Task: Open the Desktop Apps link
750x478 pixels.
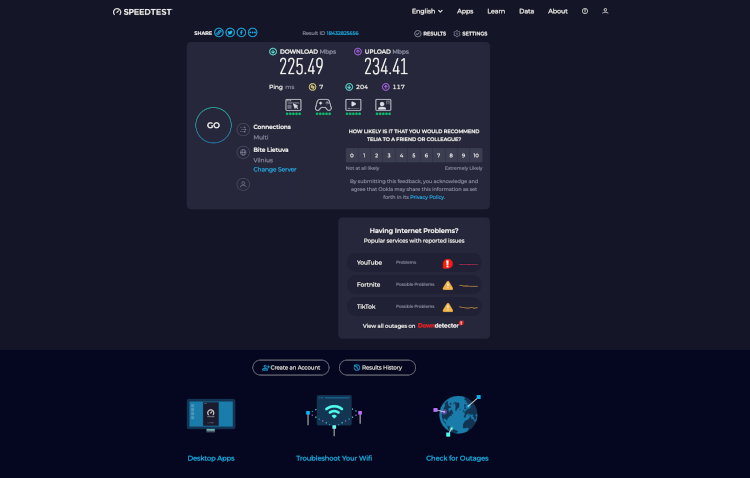Action: (211, 458)
